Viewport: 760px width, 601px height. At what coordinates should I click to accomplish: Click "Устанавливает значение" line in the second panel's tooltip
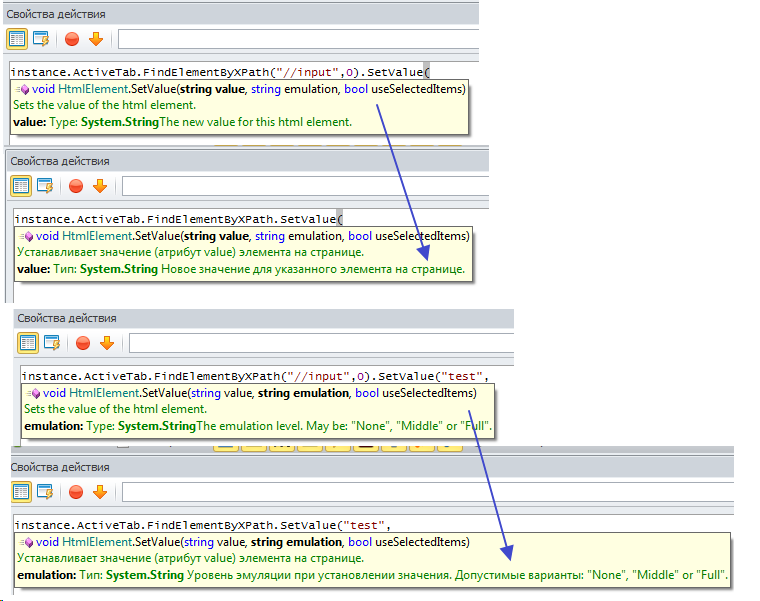[190, 252]
